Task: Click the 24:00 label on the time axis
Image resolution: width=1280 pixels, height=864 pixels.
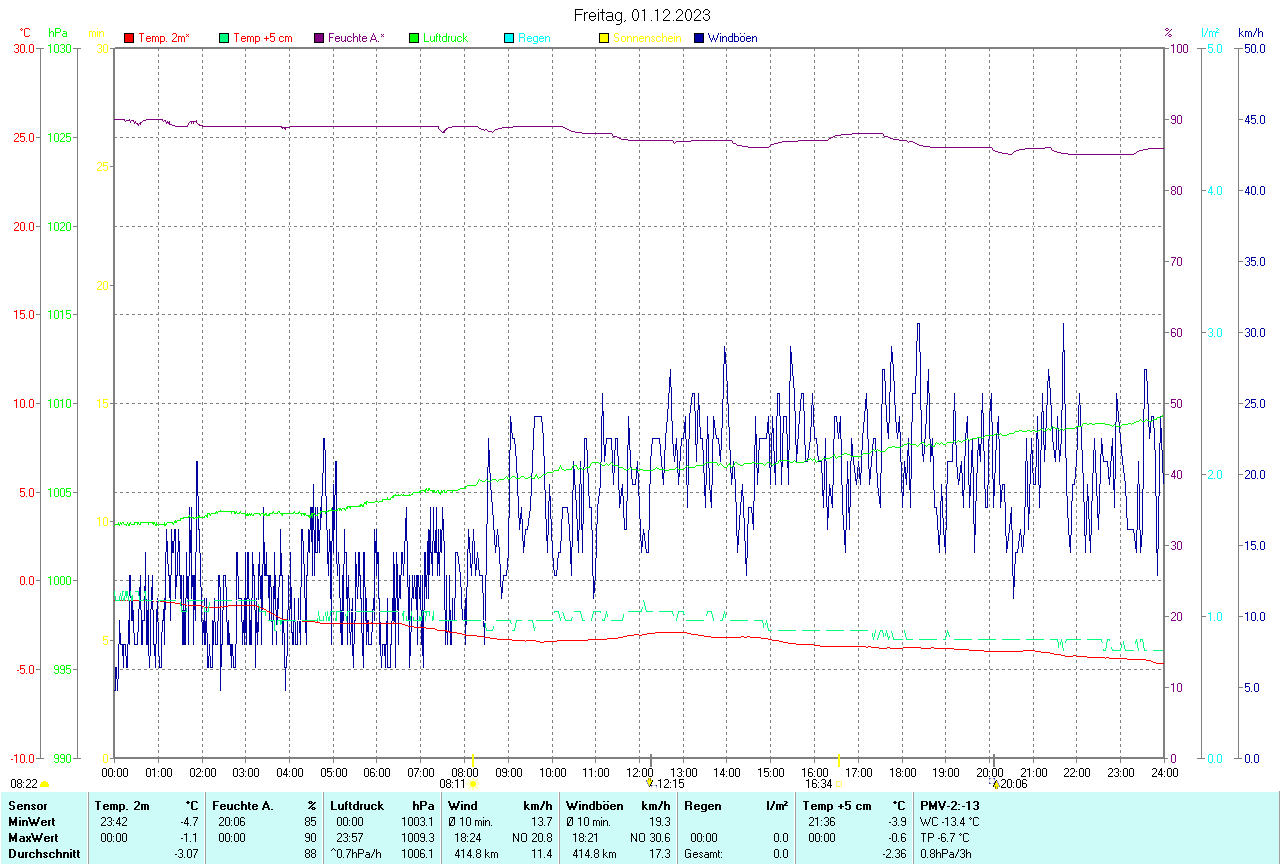Action: coord(1164,773)
